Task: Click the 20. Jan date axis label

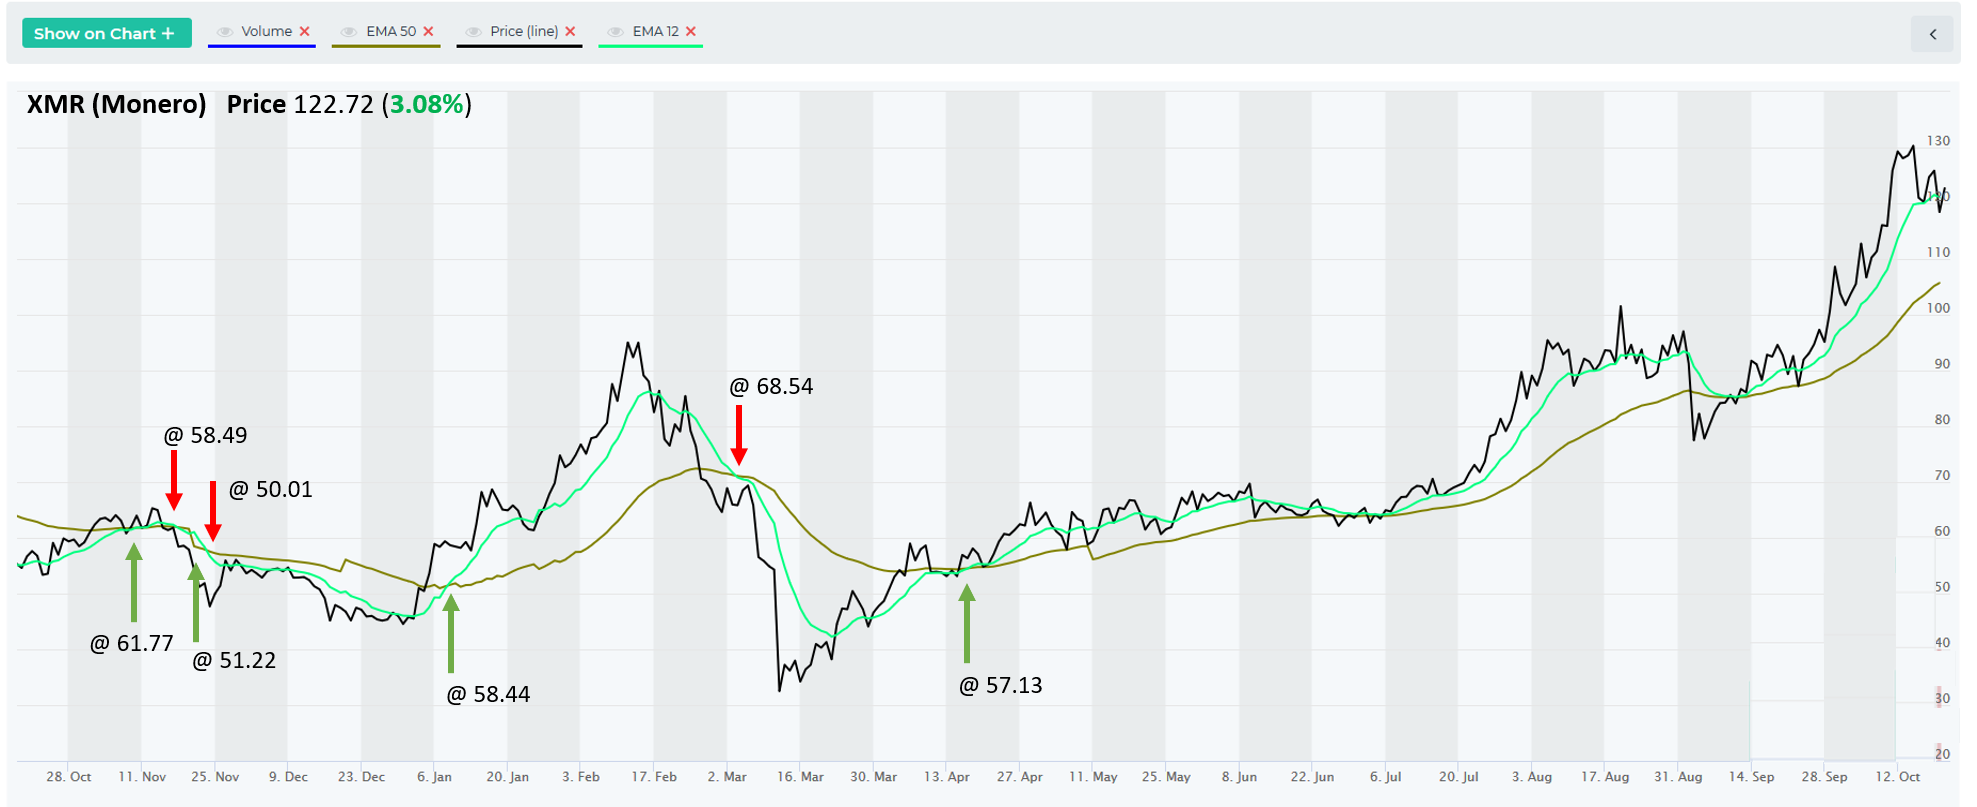Action: pyautogui.click(x=508, y=777)
